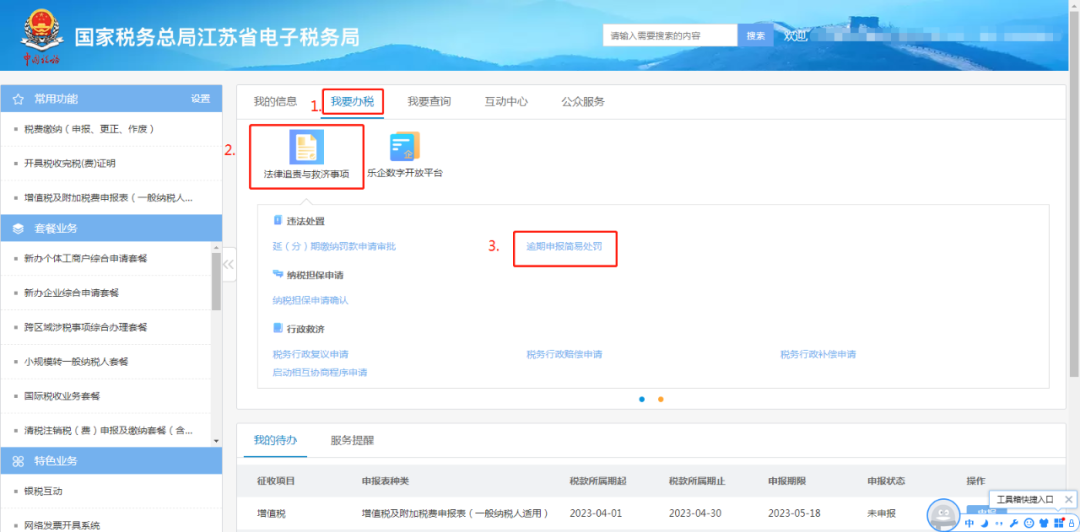This screenshot has width=1080, height=532.
Task: Click the penguin mascot avatar
Action: 944,514
